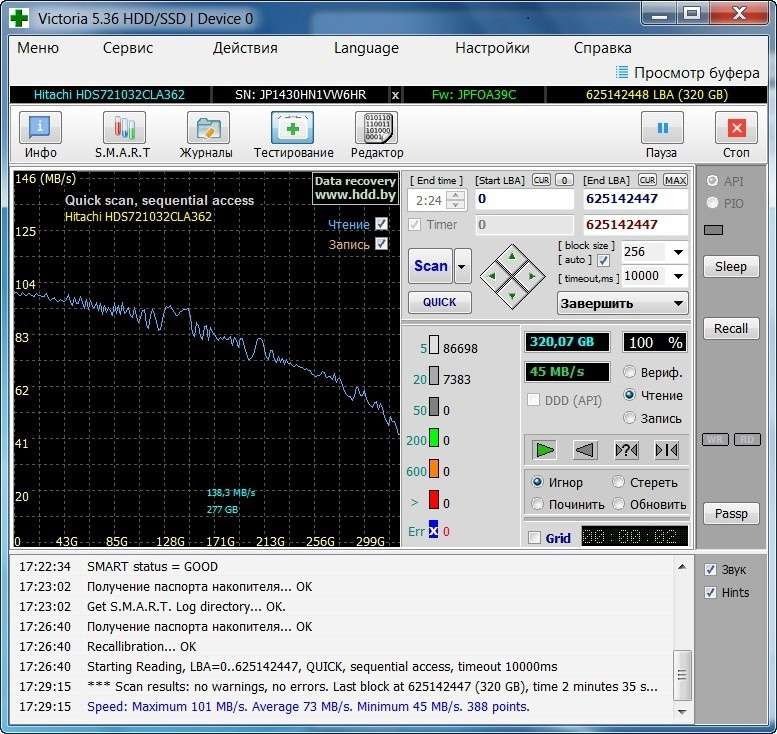Viewport: 777px width, 734px height.
Task: Open the S.M.A.R.T attributes tool
Action: (123, 128)
